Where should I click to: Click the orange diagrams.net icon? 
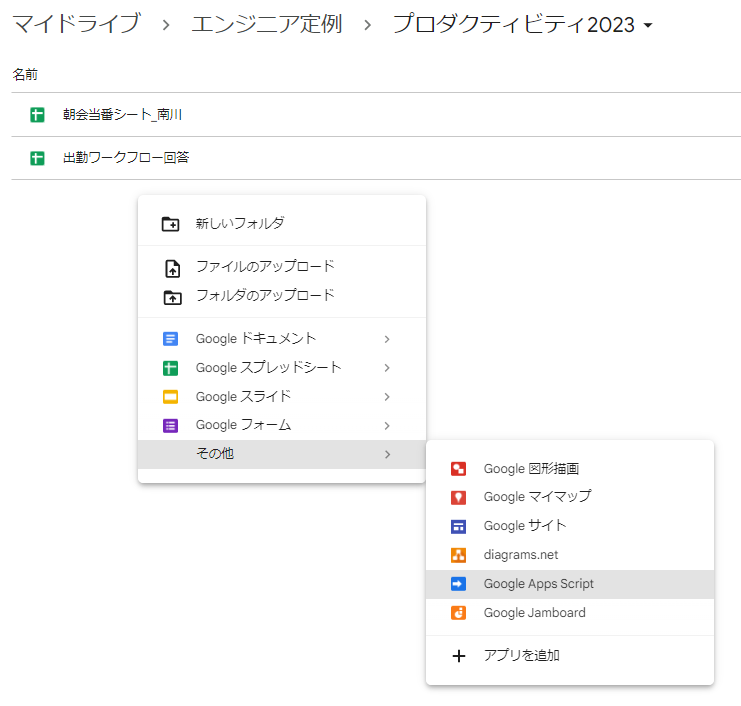[x=458, y=555]
